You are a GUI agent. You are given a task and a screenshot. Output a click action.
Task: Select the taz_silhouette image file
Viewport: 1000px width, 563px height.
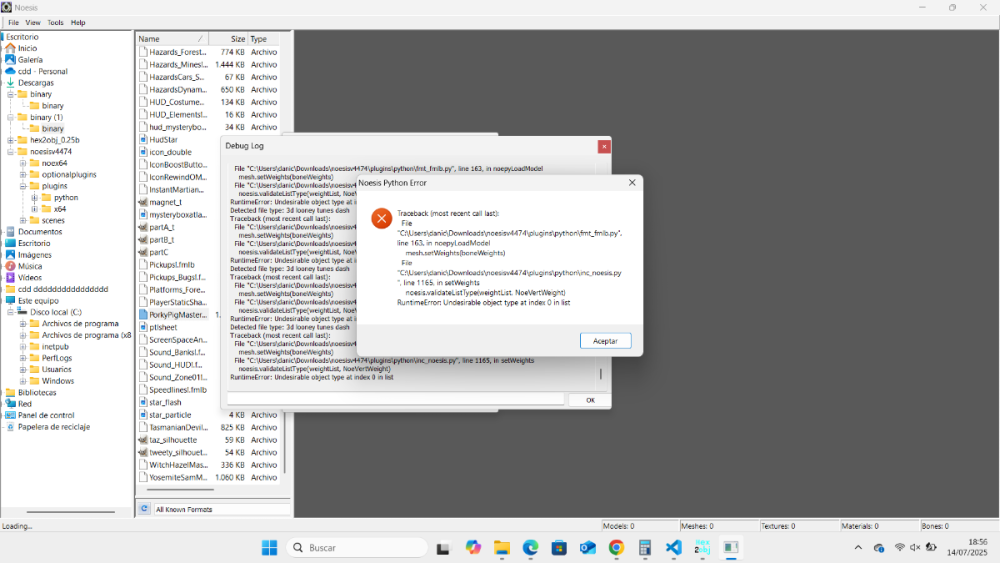coord(142,440)
